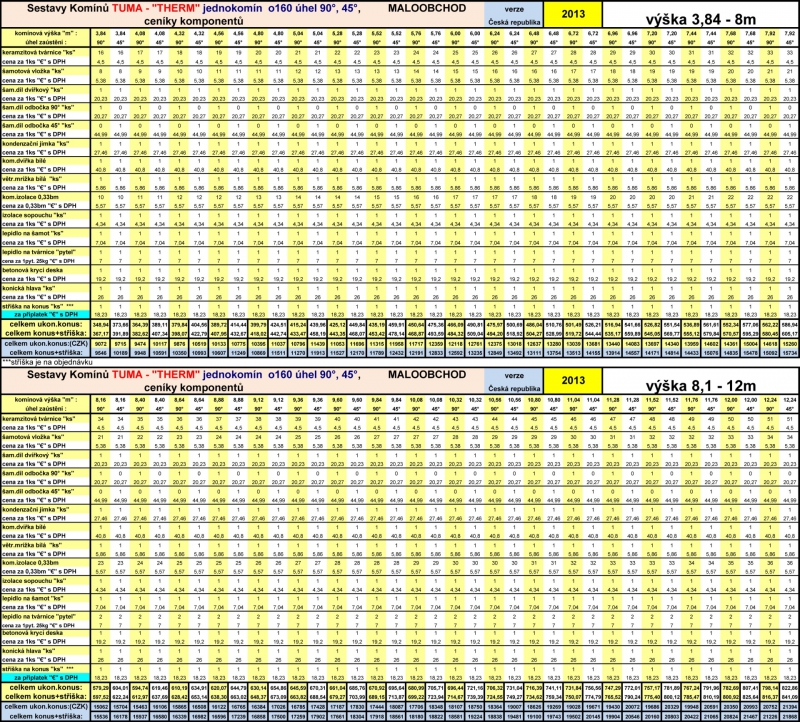This screenshot has width=800, height=722.
Task: Select "verze Česká republika" cell in the 3,84 - 8m header
Action: point(514,15)
